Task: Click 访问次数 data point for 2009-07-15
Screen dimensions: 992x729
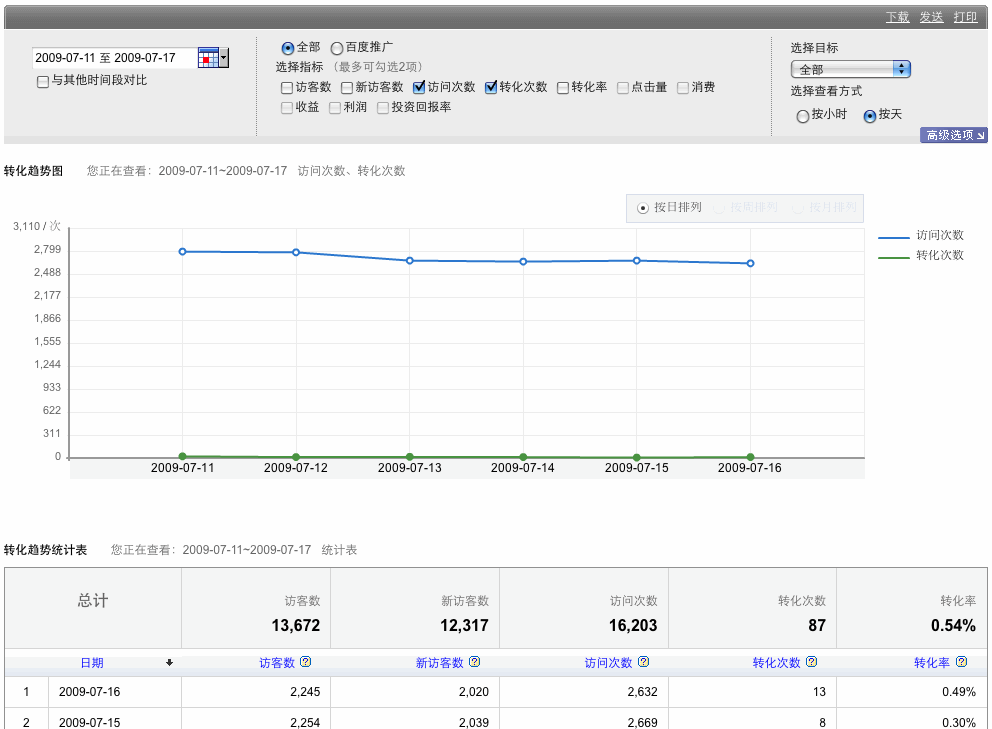Action: pyautogui.click(x=636, y=260)
